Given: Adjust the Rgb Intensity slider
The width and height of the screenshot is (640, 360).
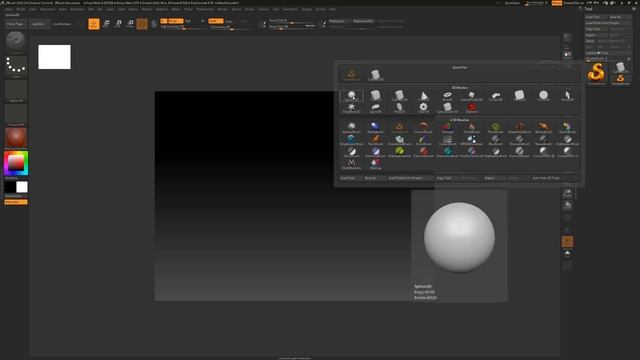Looking at the screenshot, I should (182, 27).
